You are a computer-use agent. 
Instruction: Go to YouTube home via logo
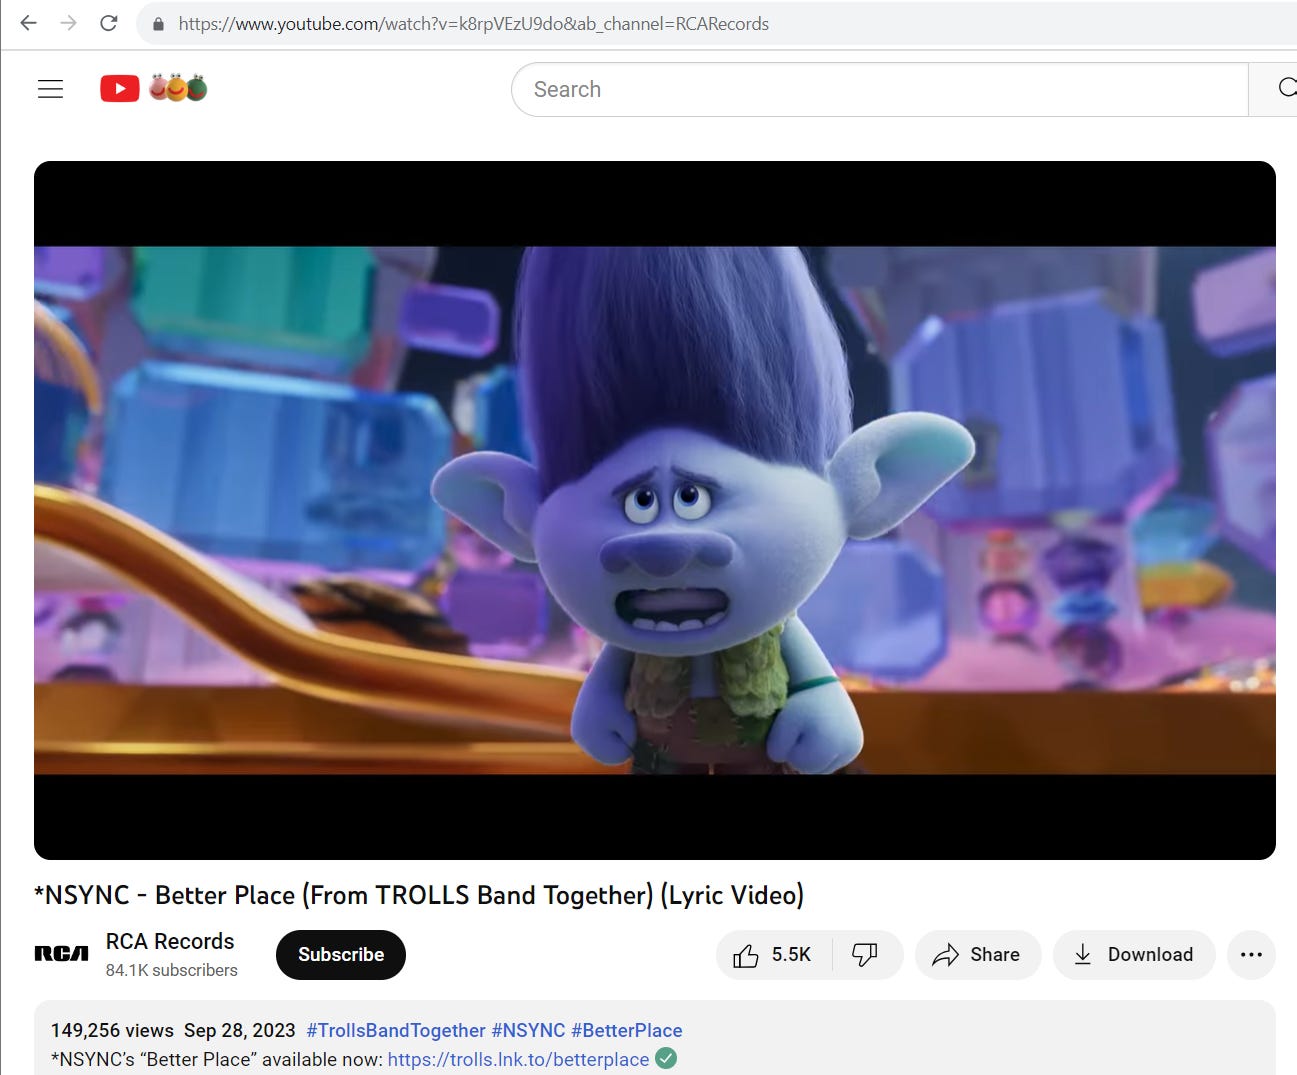153,89
